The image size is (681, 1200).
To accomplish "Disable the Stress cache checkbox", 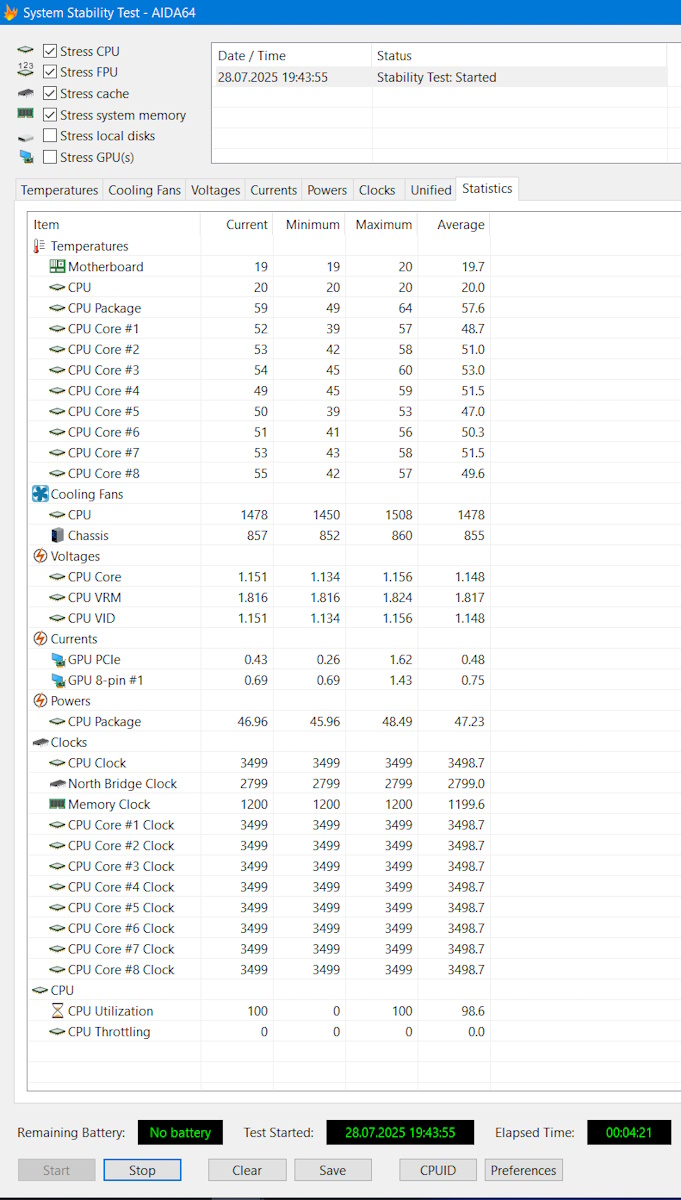I will 50,93.
